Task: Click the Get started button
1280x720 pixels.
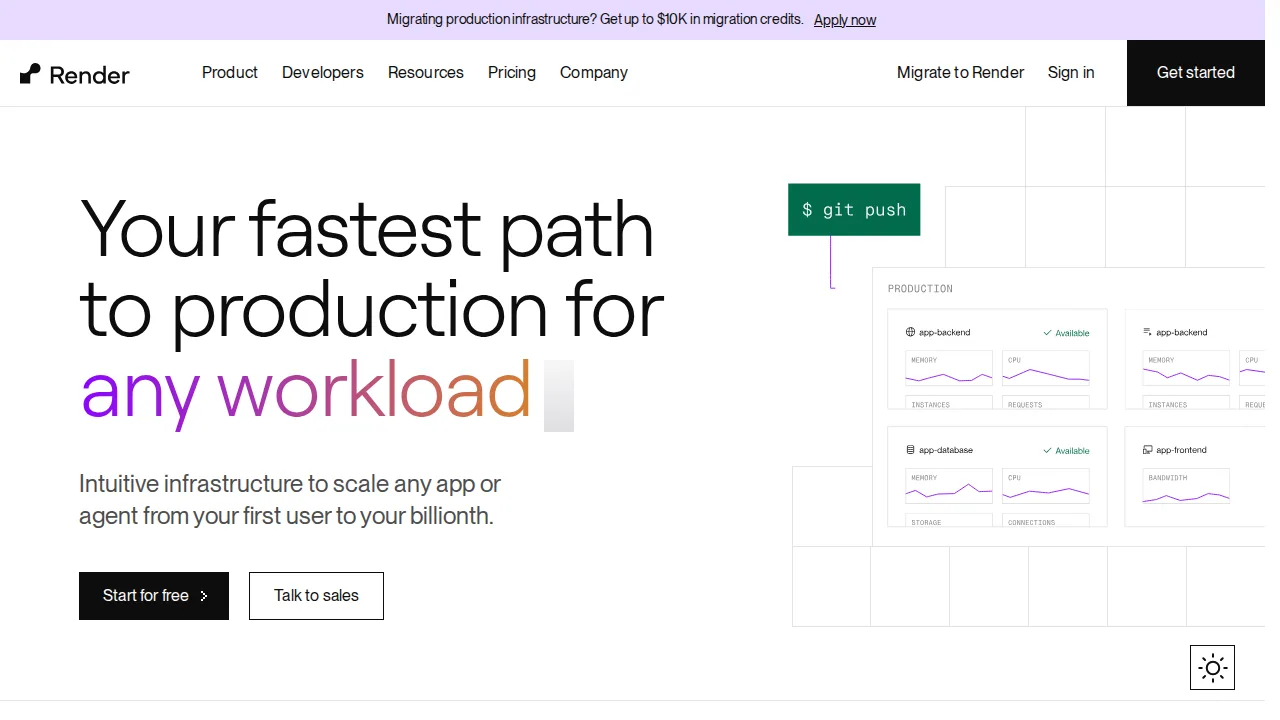Action: coord(1196,73)
